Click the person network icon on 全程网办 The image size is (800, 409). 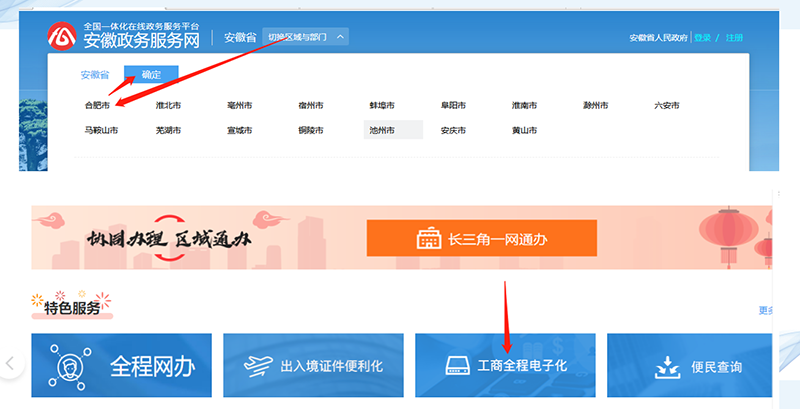coord(70,367)
